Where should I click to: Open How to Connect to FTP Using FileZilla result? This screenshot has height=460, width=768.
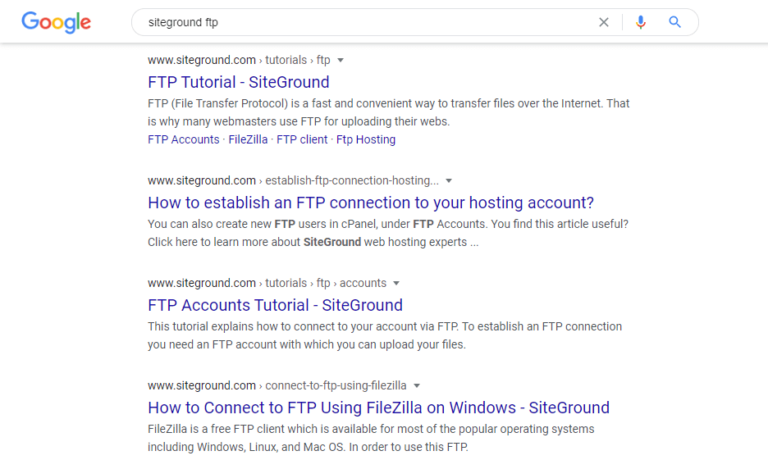coord(379,407)
